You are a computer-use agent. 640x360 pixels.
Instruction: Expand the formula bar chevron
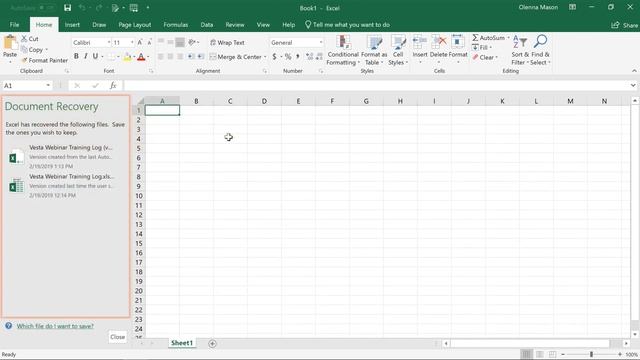click(633, 85)
